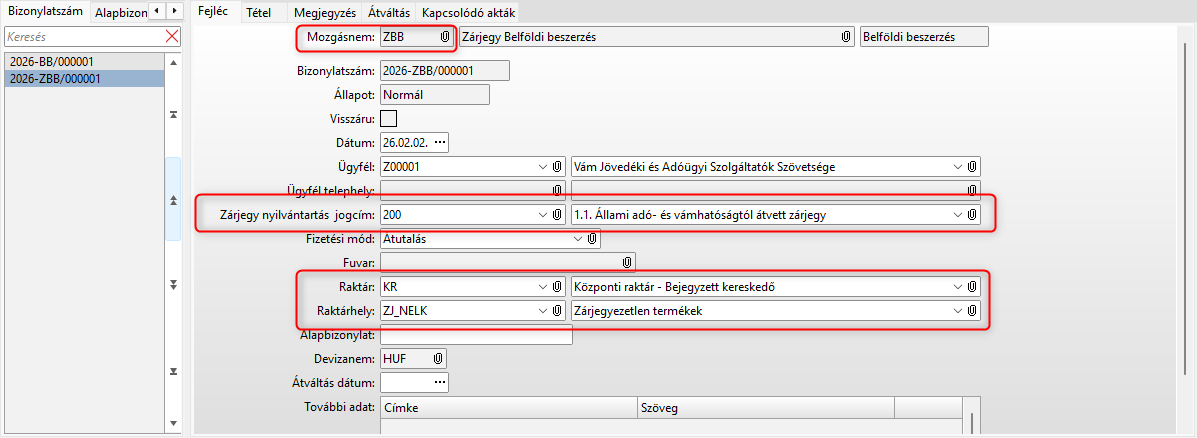
Task: Expand the jogcím description dropdown arrow
Action: pyautogui.click(x=958, y=215)
